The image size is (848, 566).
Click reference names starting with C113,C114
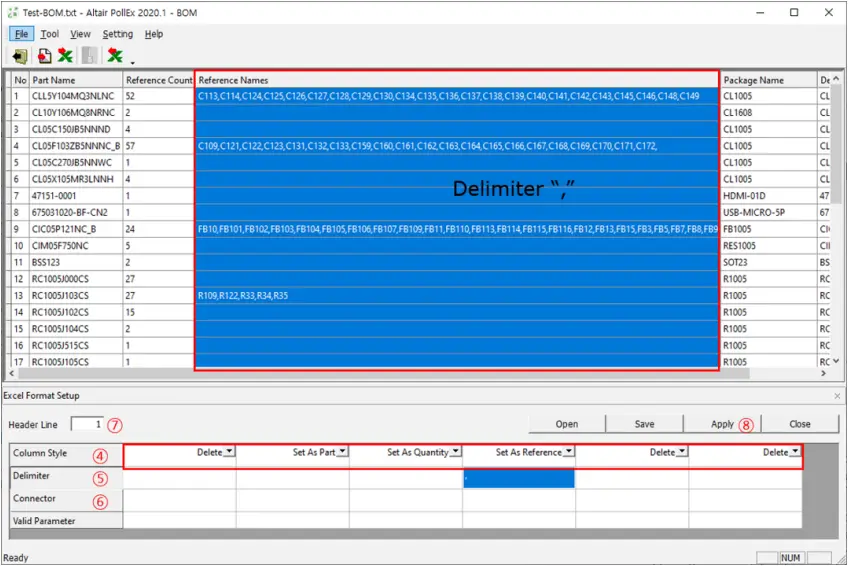pyautogui.click(x=457, y=96)
